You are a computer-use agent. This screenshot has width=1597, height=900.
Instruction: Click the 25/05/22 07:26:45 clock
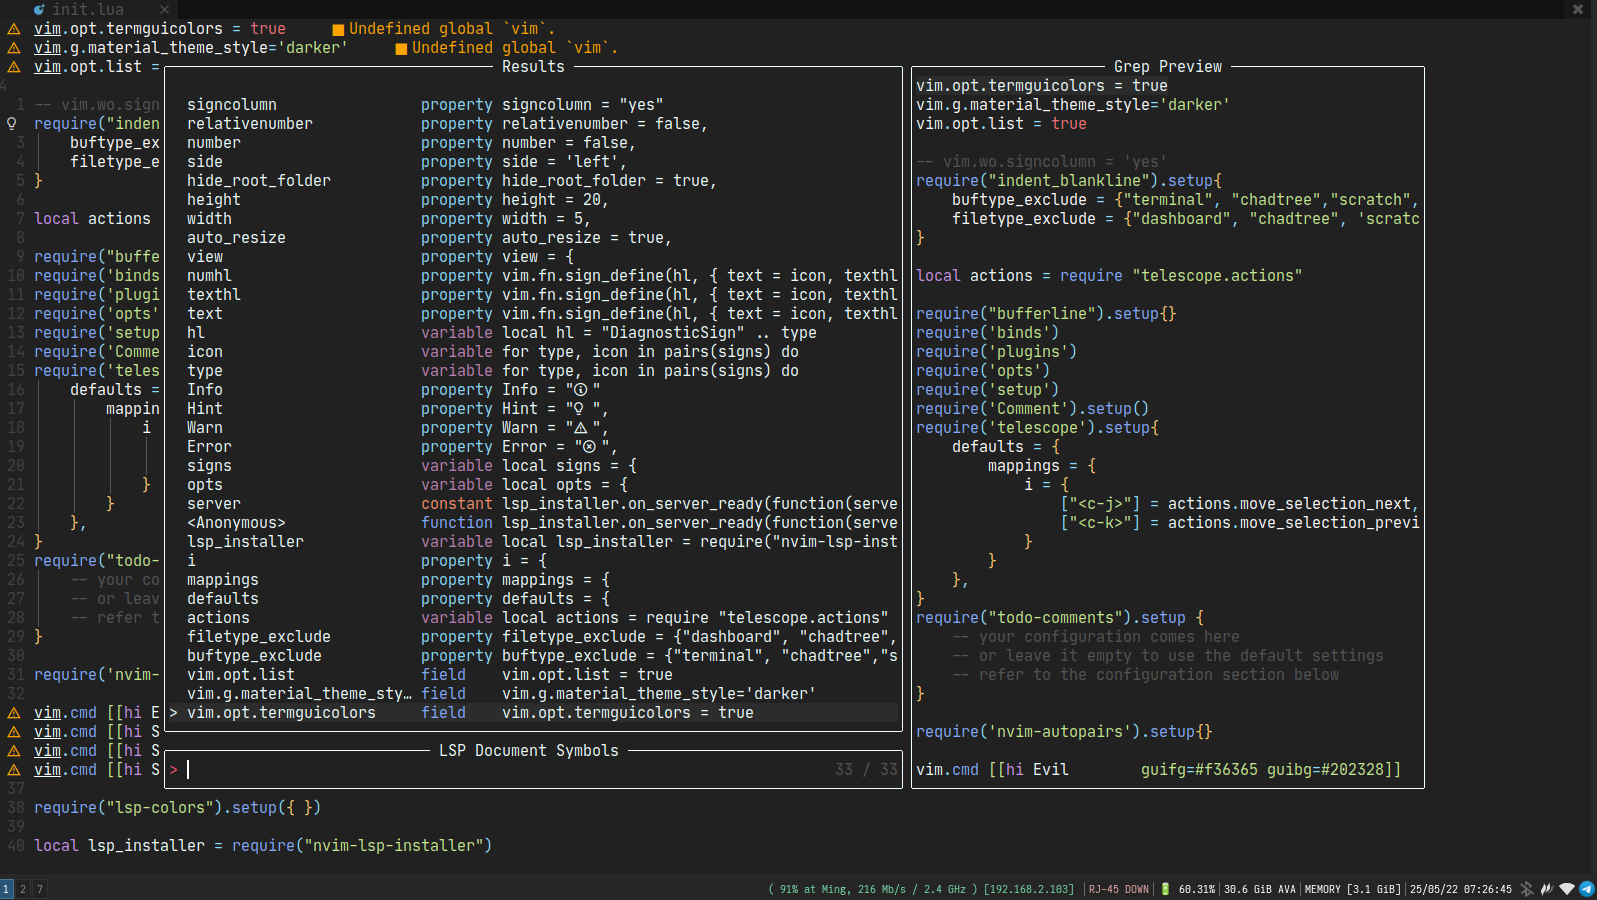(1461, 889)
